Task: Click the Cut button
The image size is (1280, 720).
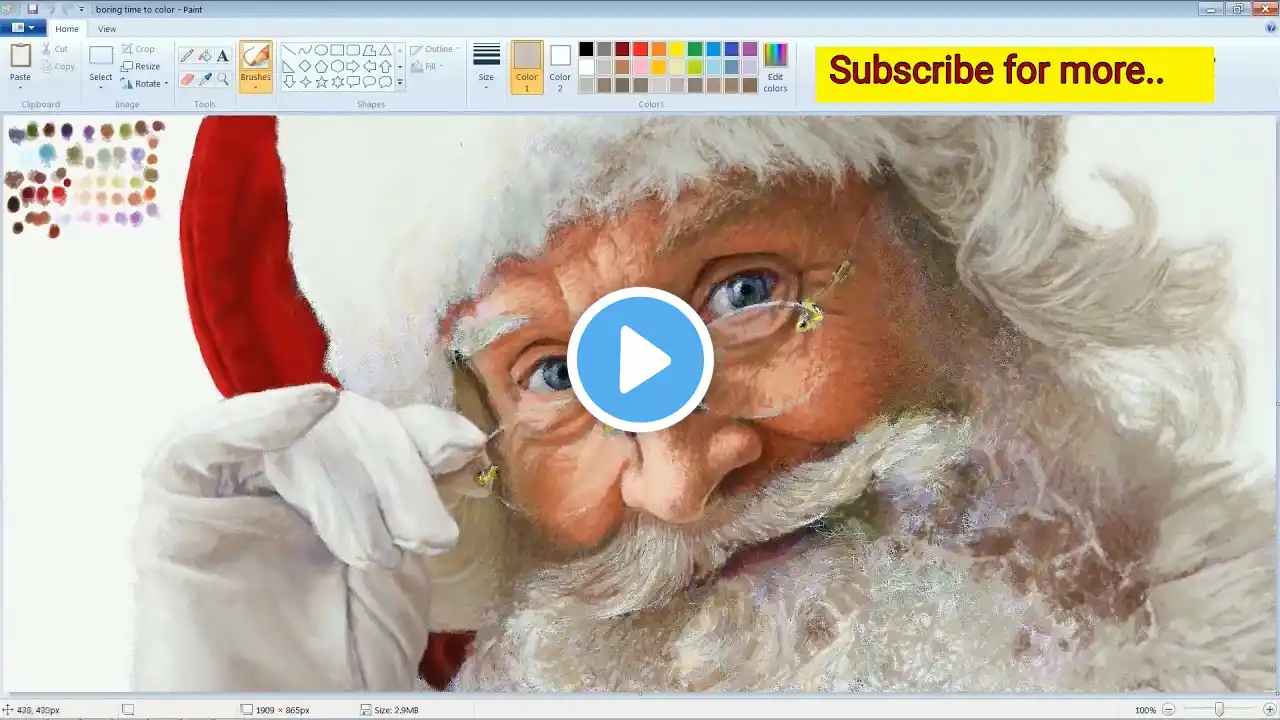Action: pos(55,49)
